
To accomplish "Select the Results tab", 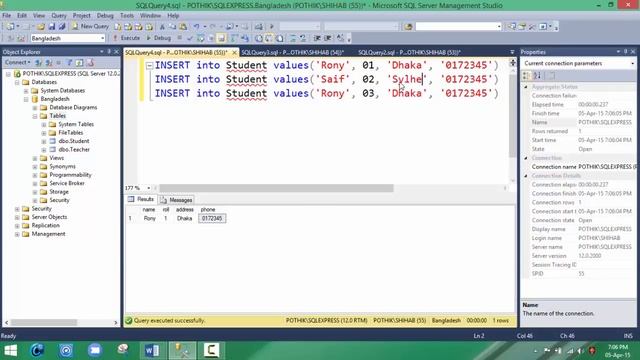I will click(x=141, y=199).
